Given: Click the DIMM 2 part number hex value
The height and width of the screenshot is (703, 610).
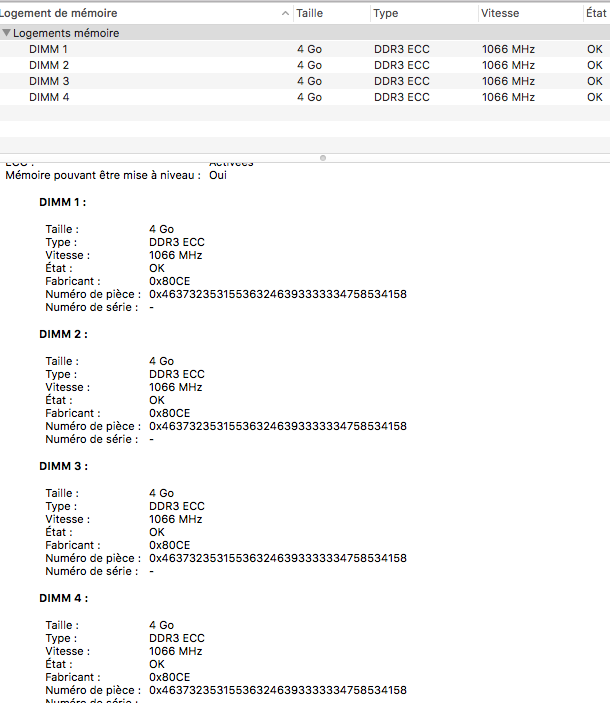Looking at the screenshot, I should click(x=278, y=426).
